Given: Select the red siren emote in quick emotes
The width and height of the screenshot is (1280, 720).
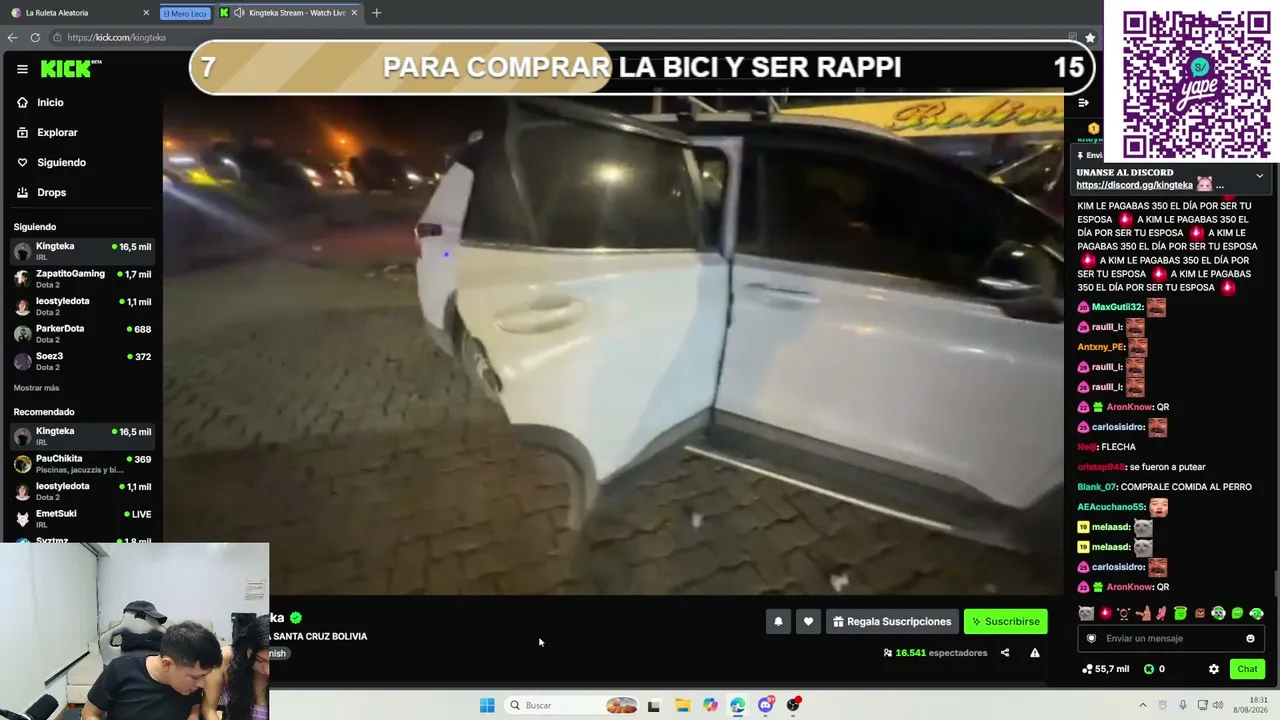Looking at the screenshot, I should pyautogui.click(x=1105, y=613).
